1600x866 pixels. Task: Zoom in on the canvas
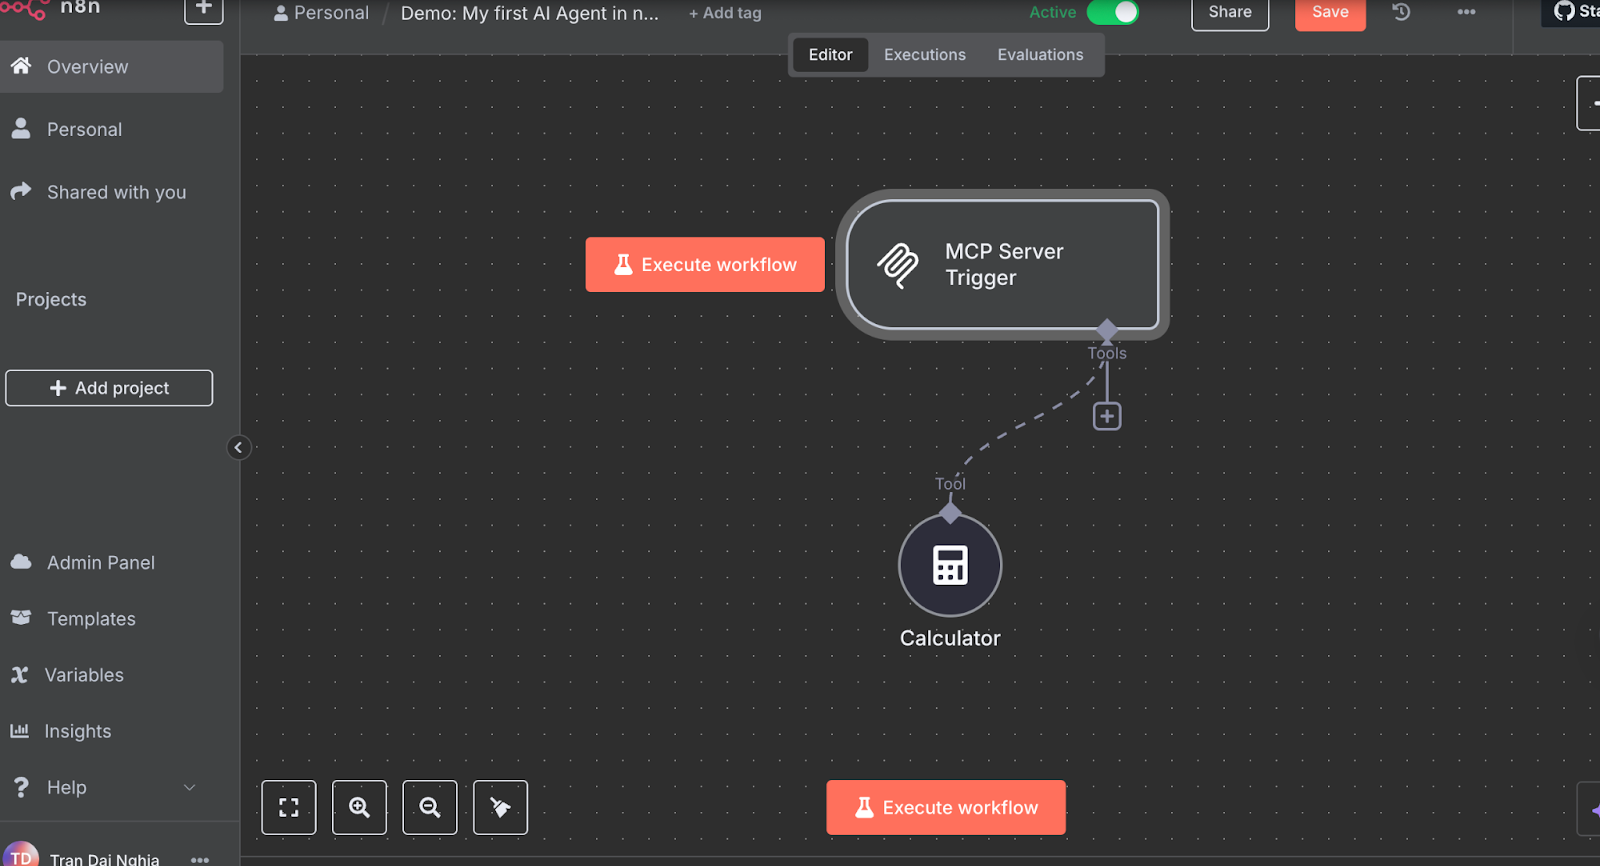(359, 807)
